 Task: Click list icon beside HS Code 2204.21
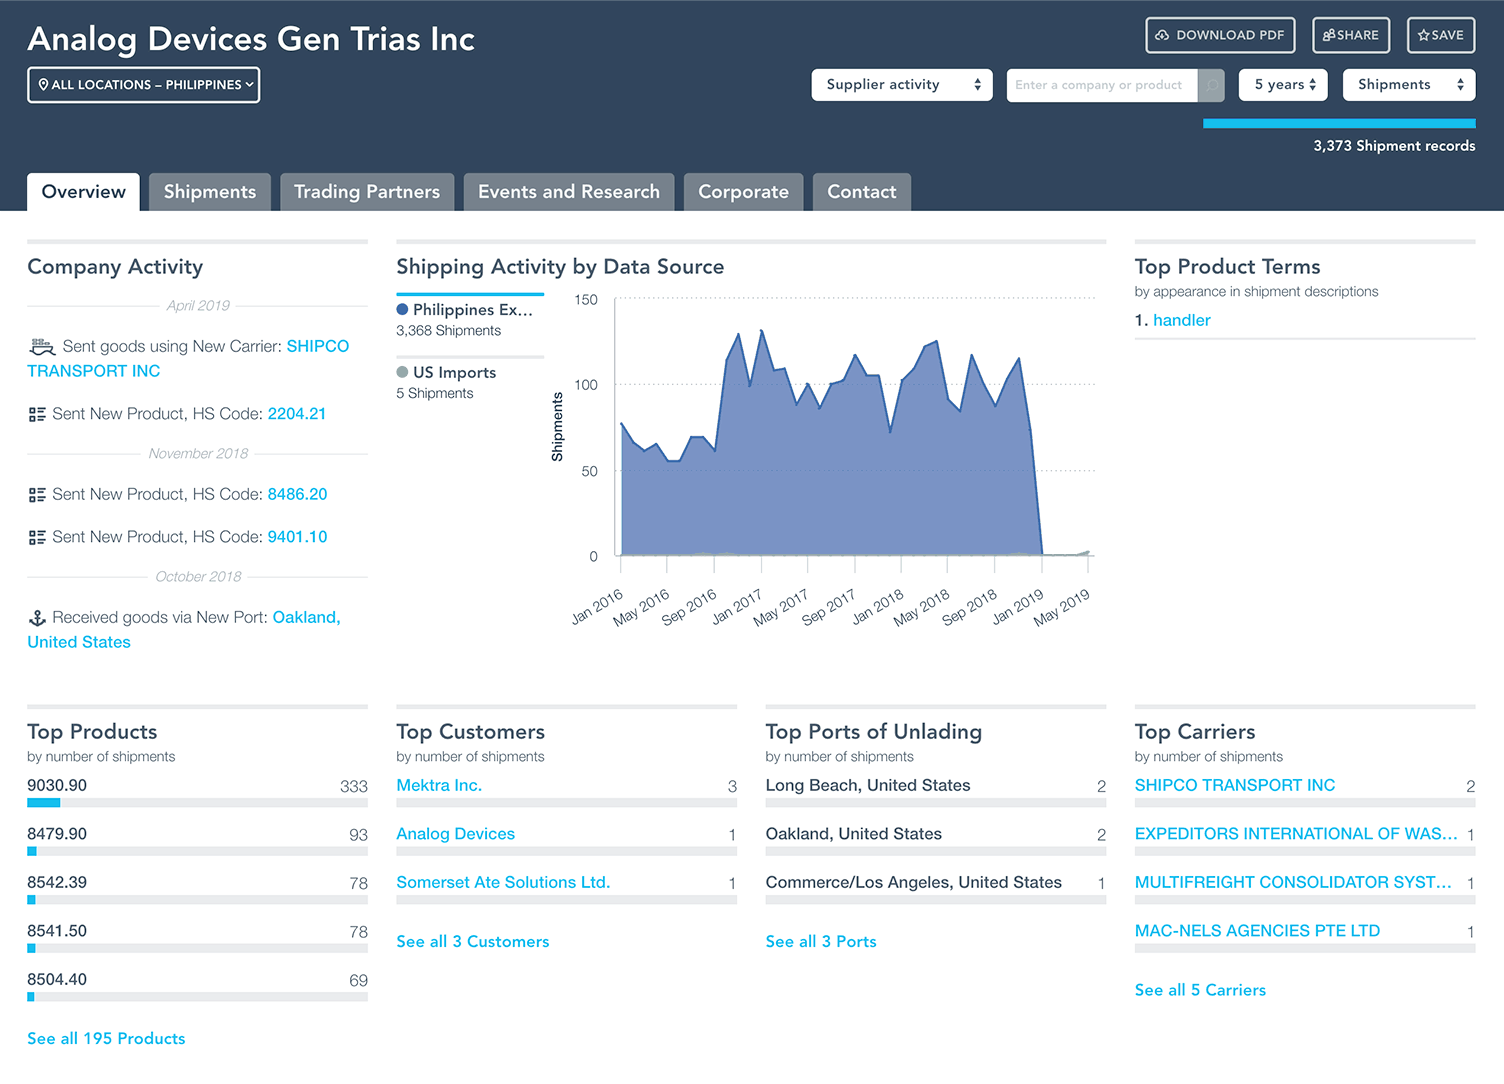tap(37, 414)
